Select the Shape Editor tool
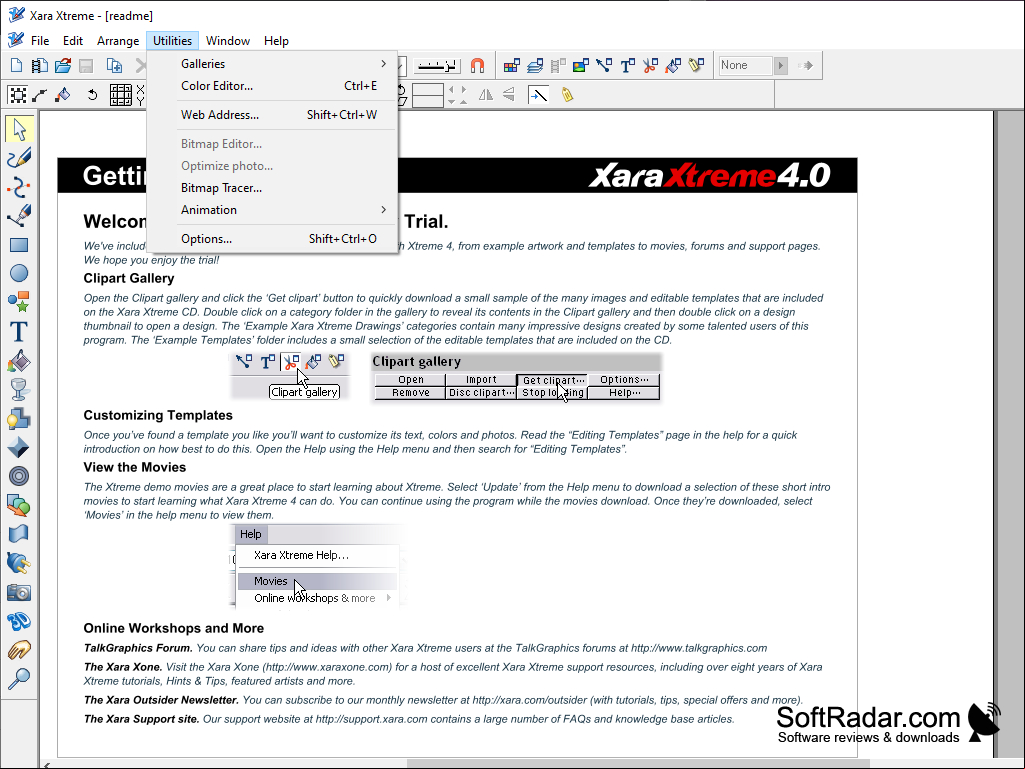Screen dimensions: 1025x769 point(19,187)
